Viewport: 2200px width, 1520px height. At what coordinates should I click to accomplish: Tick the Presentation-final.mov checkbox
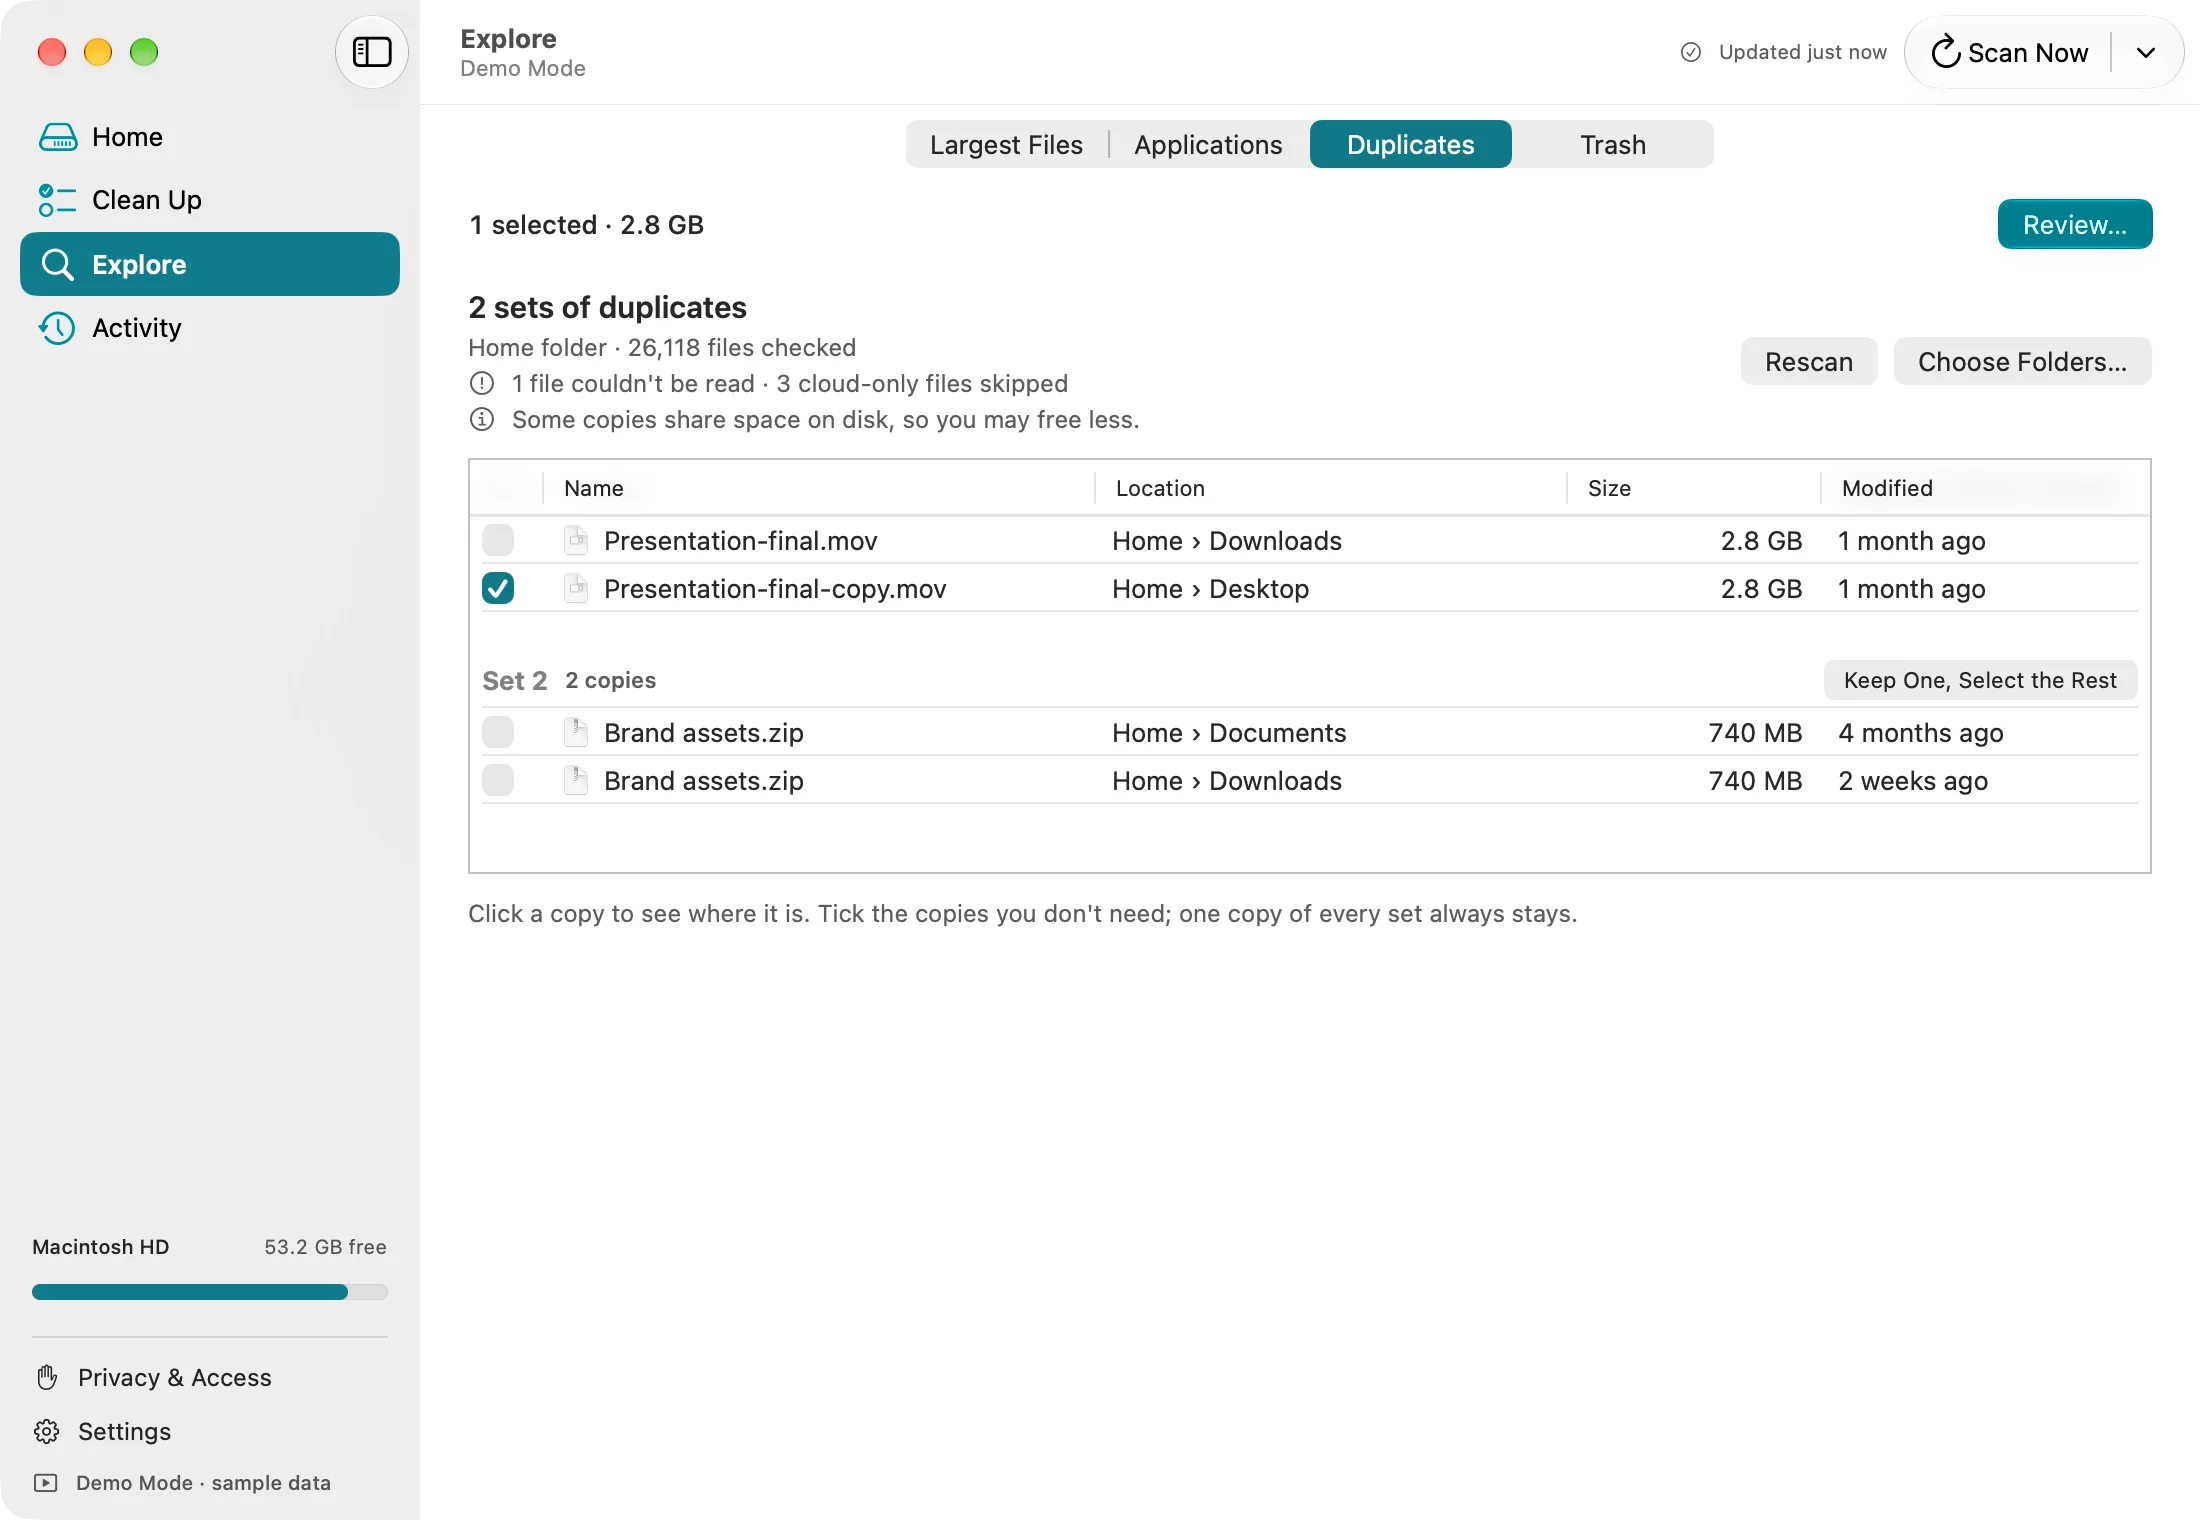click(x=498, y=540)
